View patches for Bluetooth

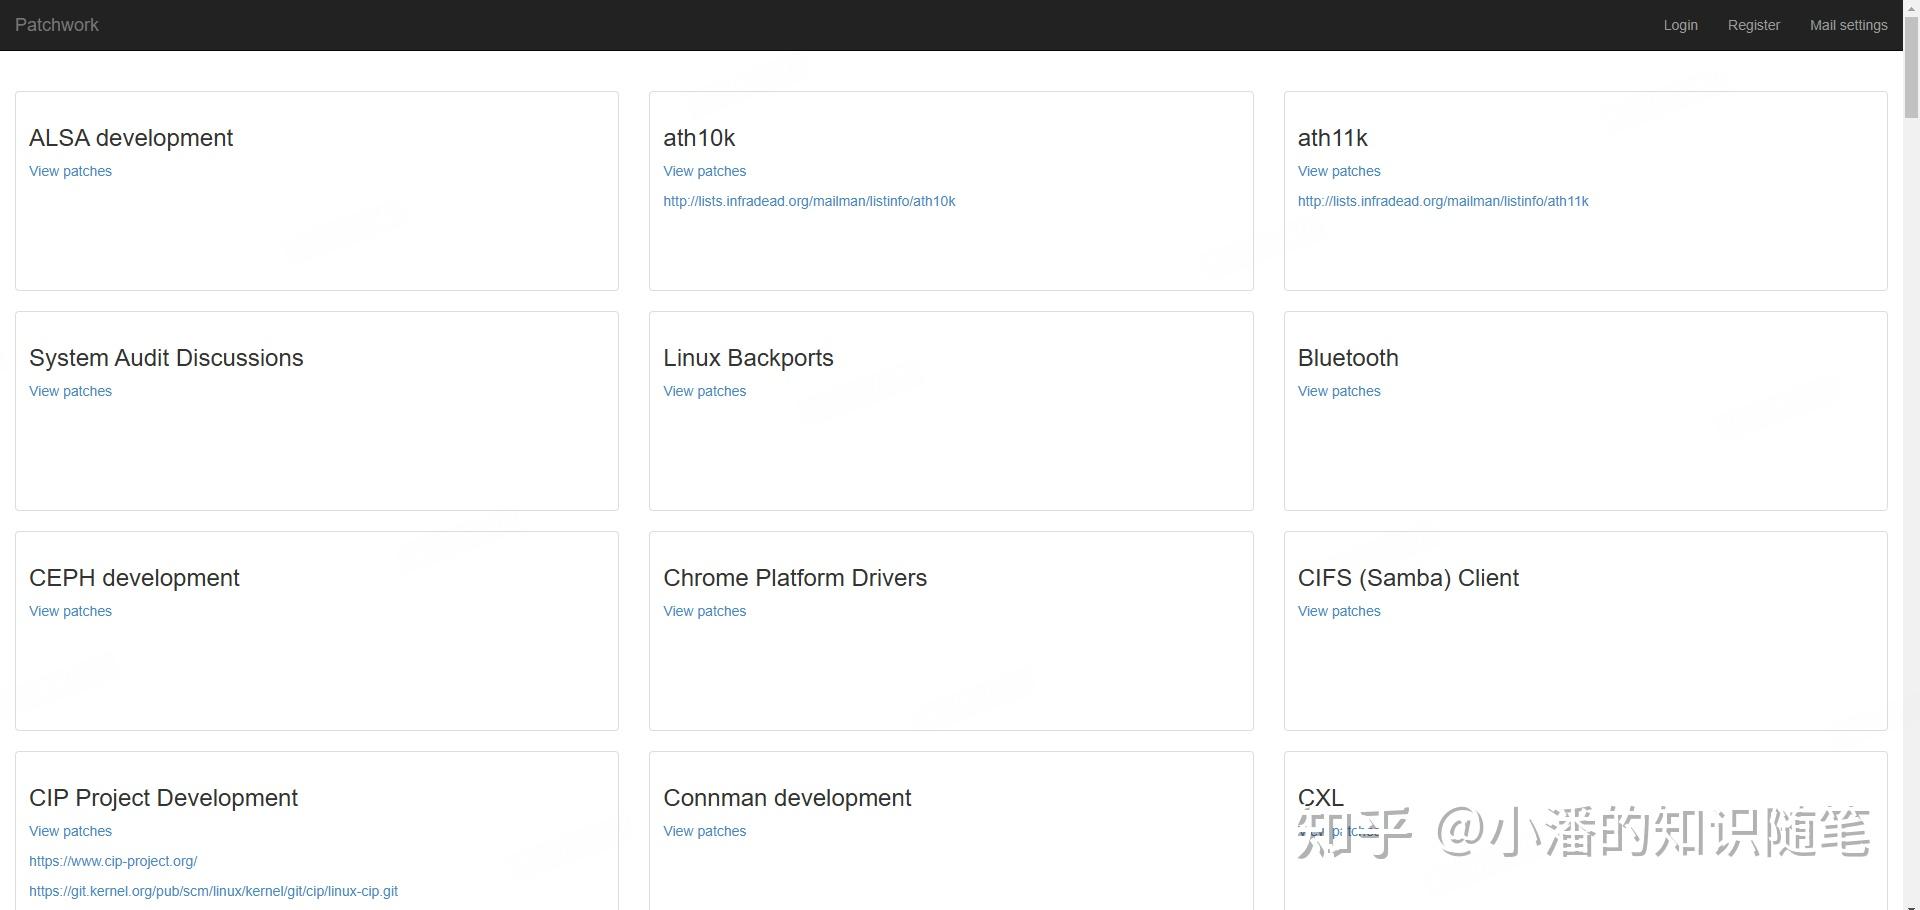pyautogui.click(x=1339, y=391)
